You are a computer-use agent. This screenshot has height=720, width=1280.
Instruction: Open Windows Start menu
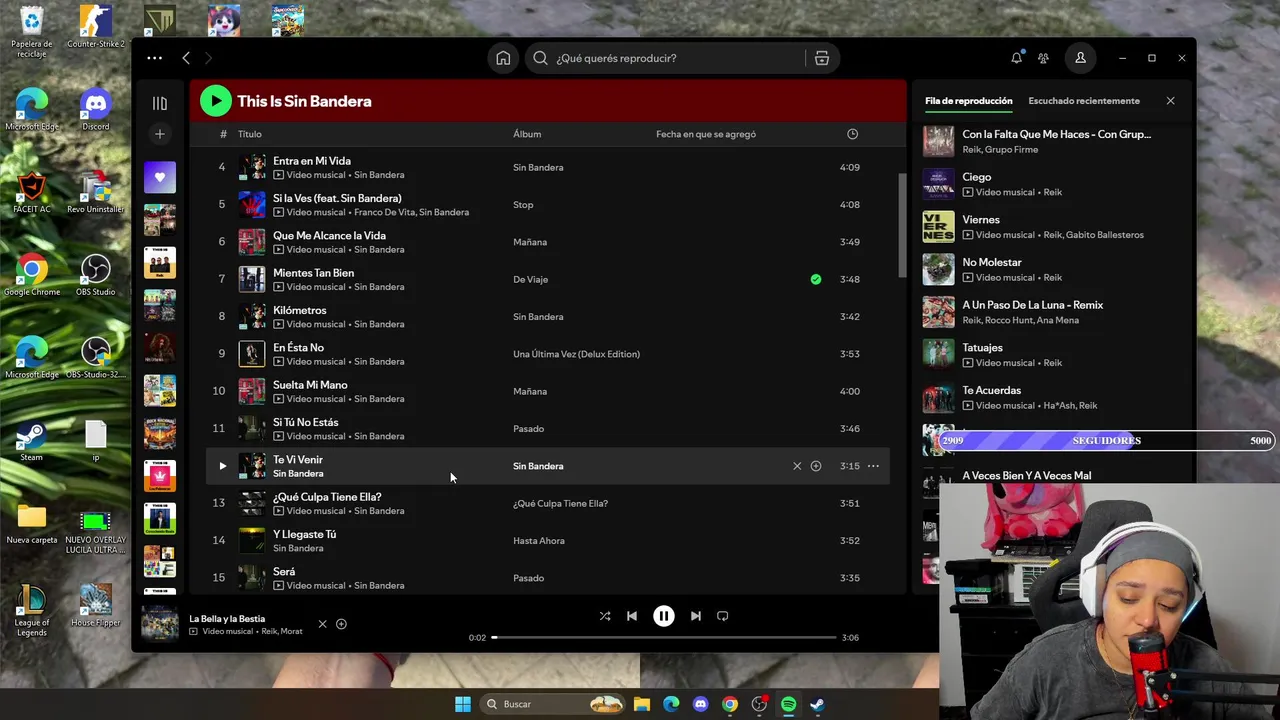point(463,704)
